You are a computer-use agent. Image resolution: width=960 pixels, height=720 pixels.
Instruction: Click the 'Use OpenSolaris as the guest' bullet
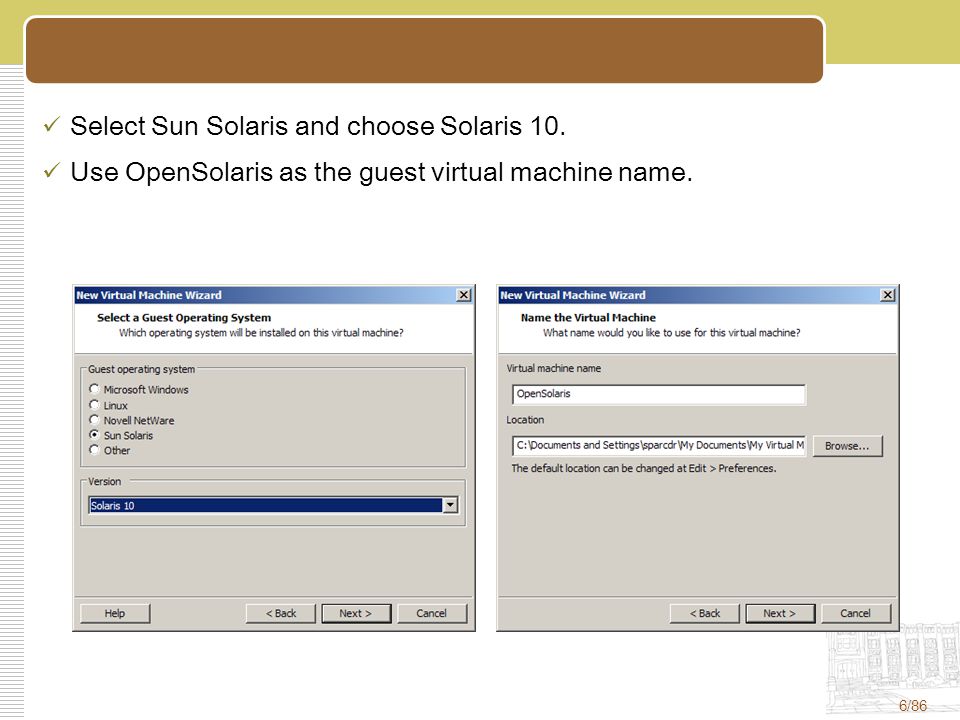(381, 172)
